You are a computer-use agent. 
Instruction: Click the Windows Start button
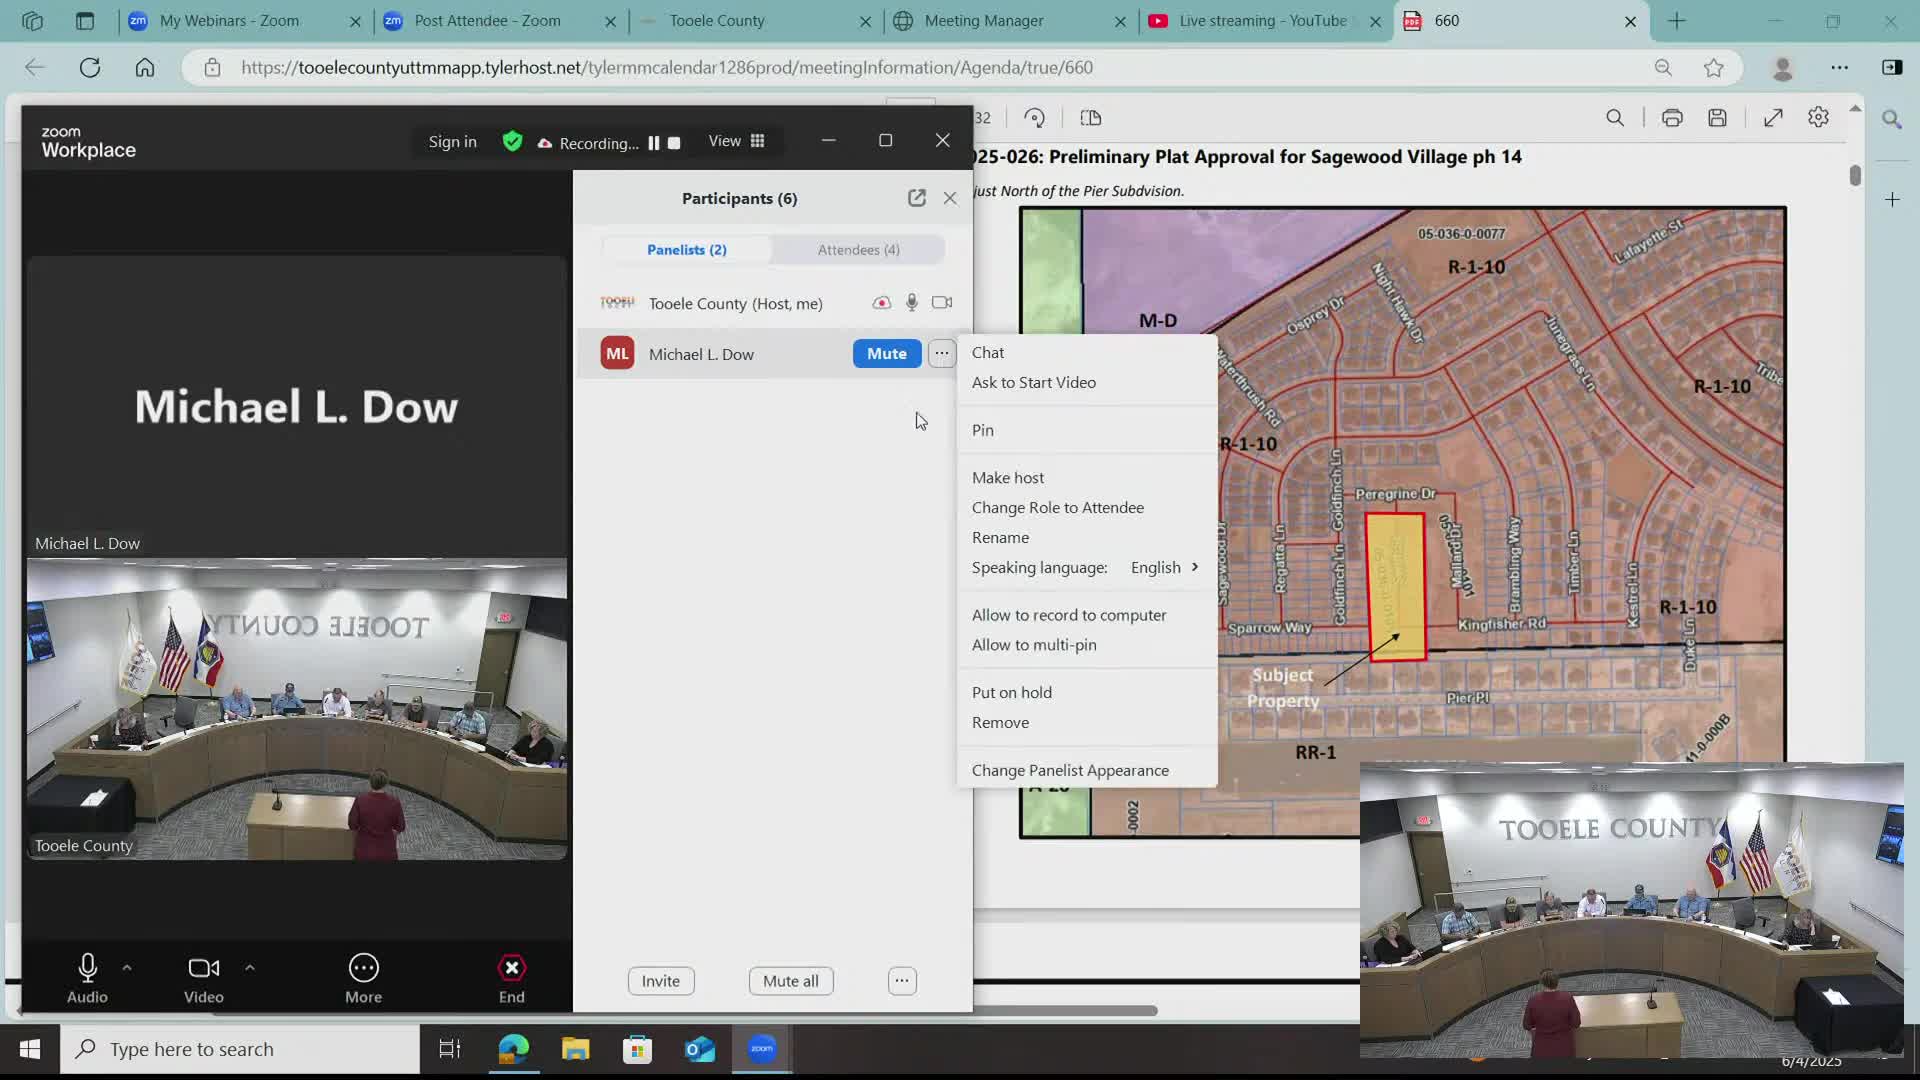(x=30, y=1049)
